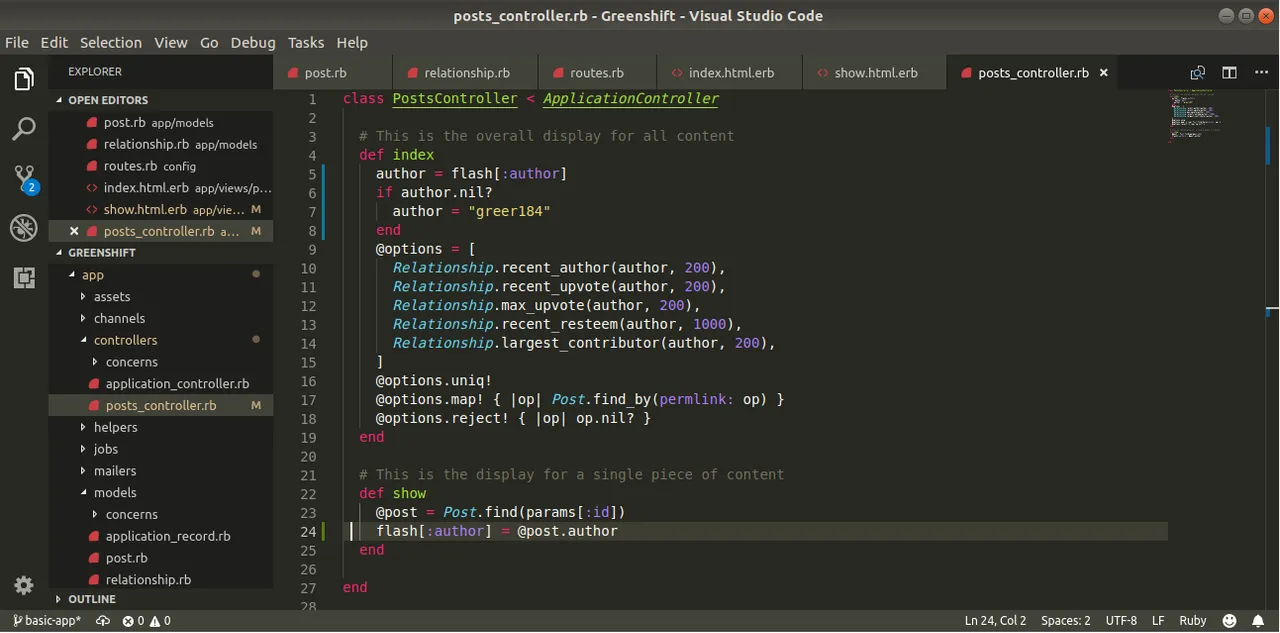Expand concerns folder under controllers

161,362
